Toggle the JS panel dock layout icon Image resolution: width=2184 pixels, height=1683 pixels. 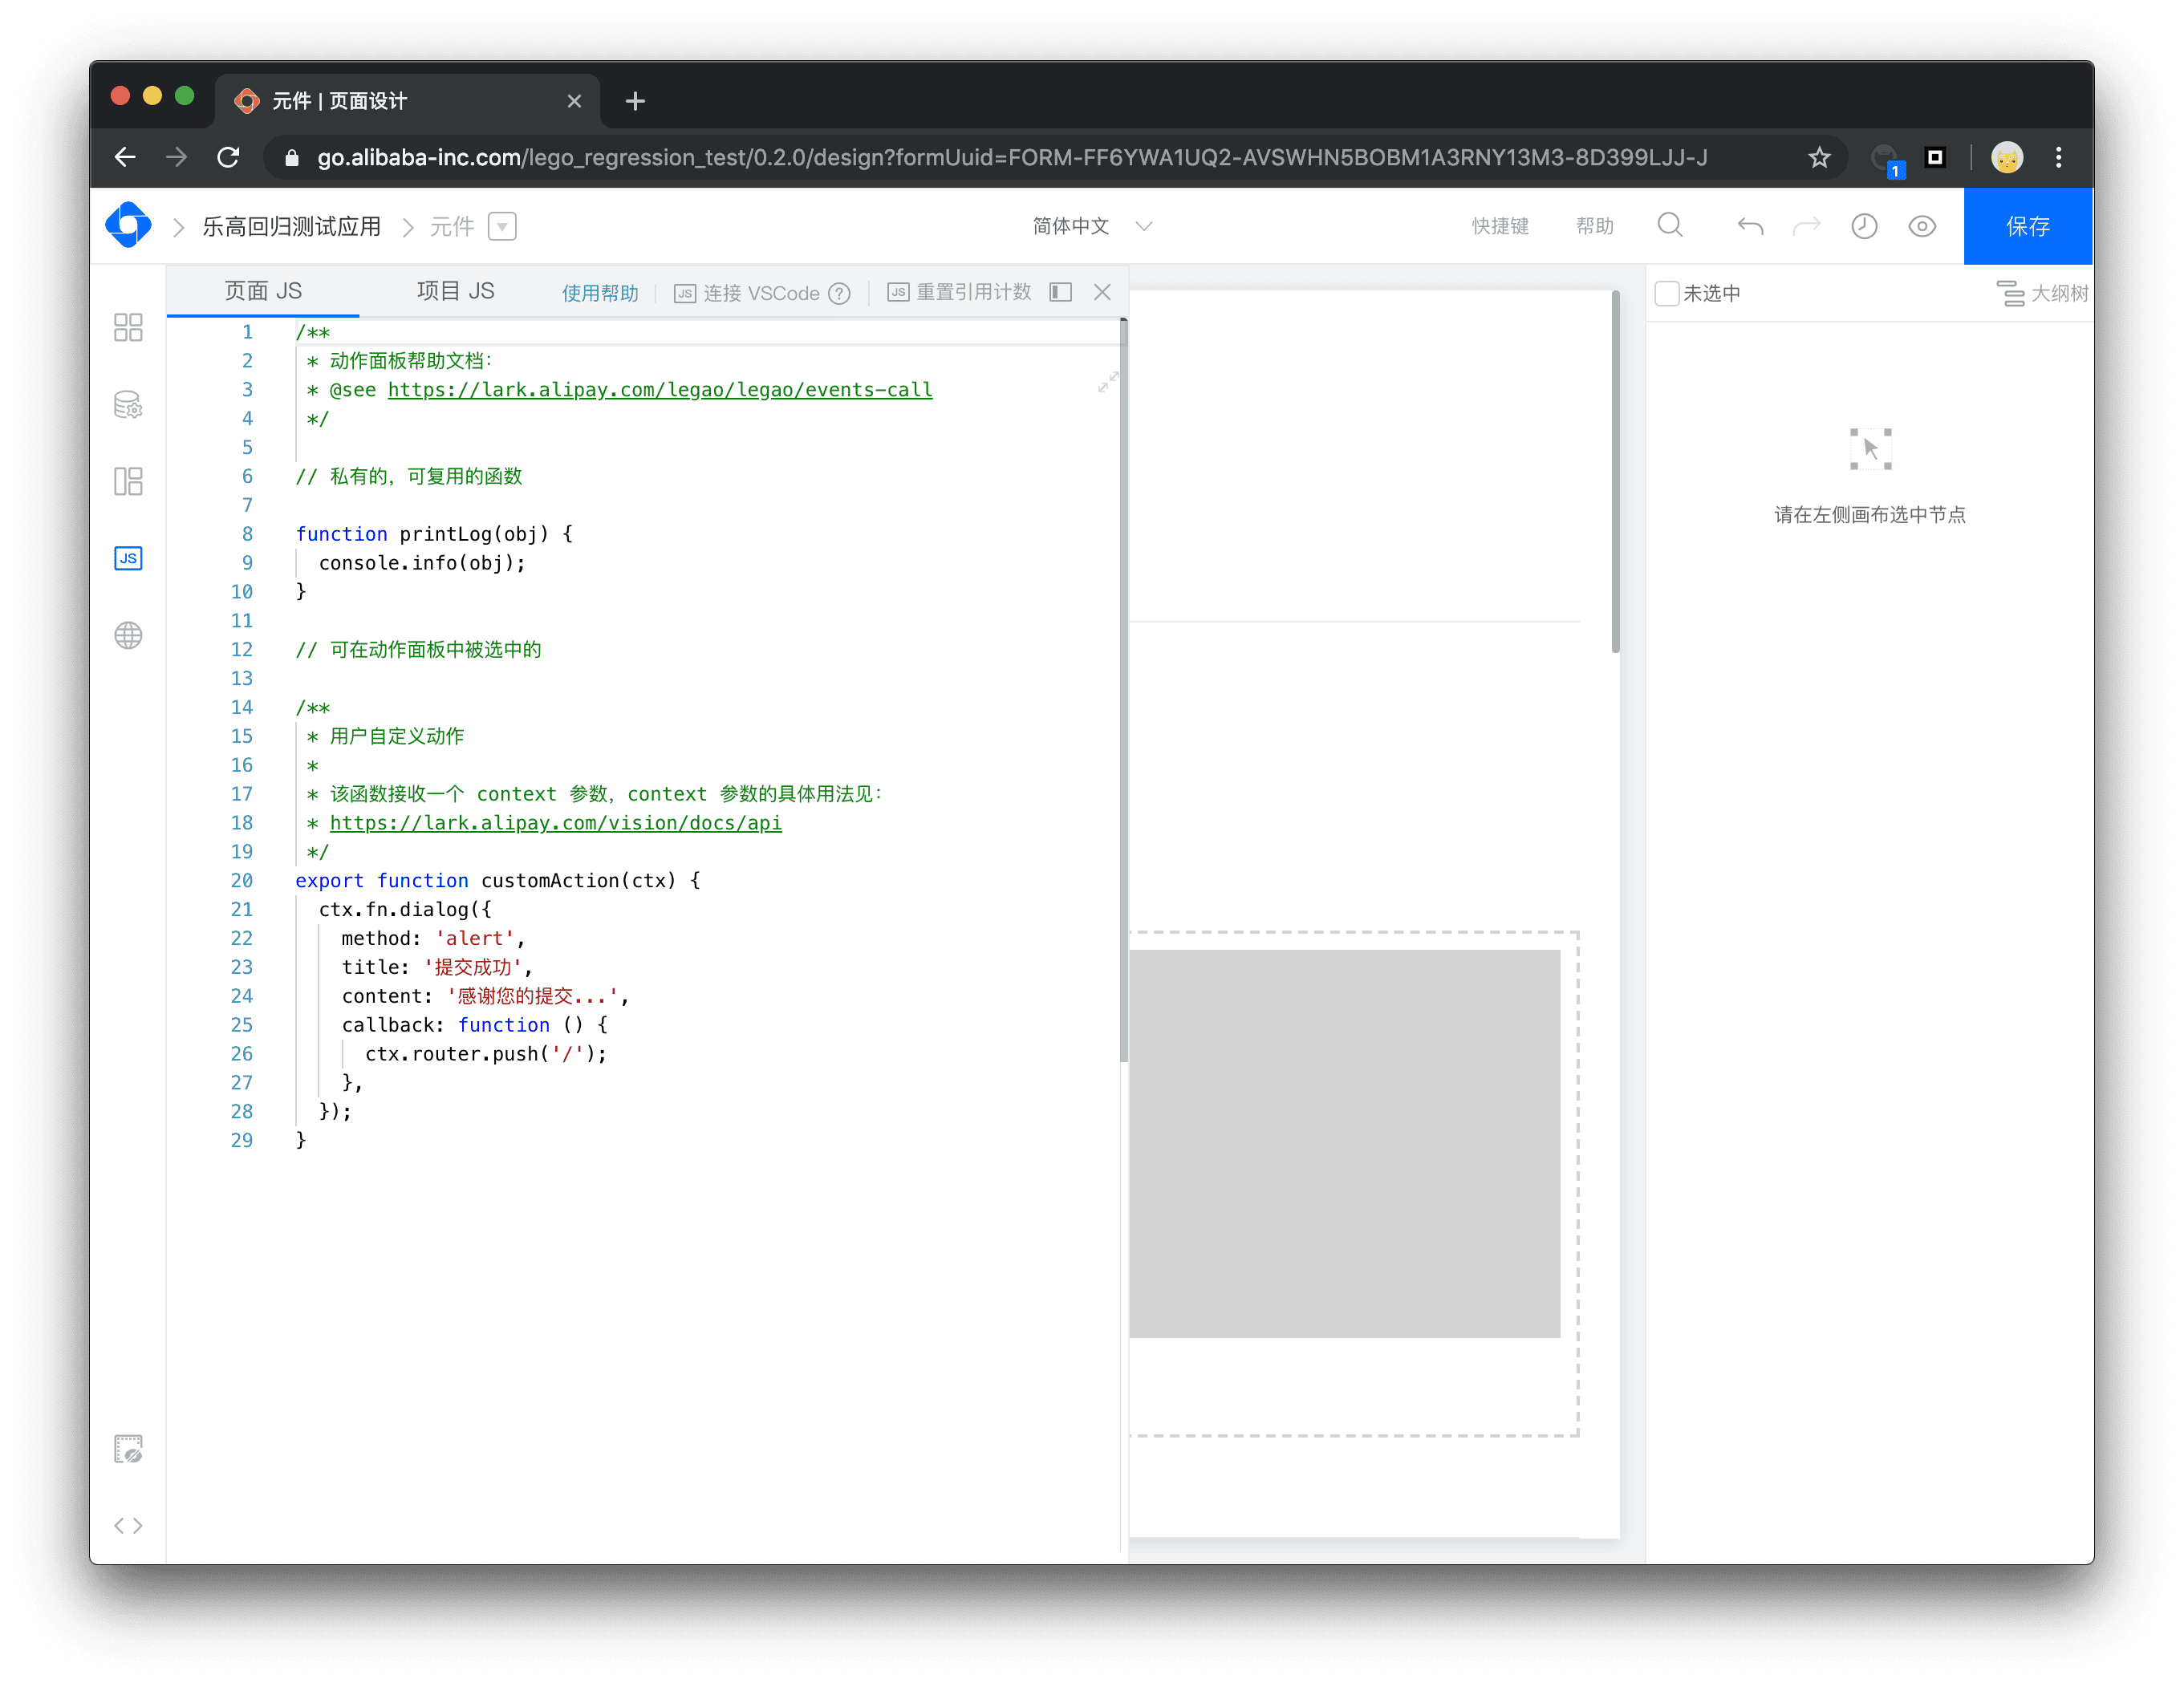coord(1061,292)
